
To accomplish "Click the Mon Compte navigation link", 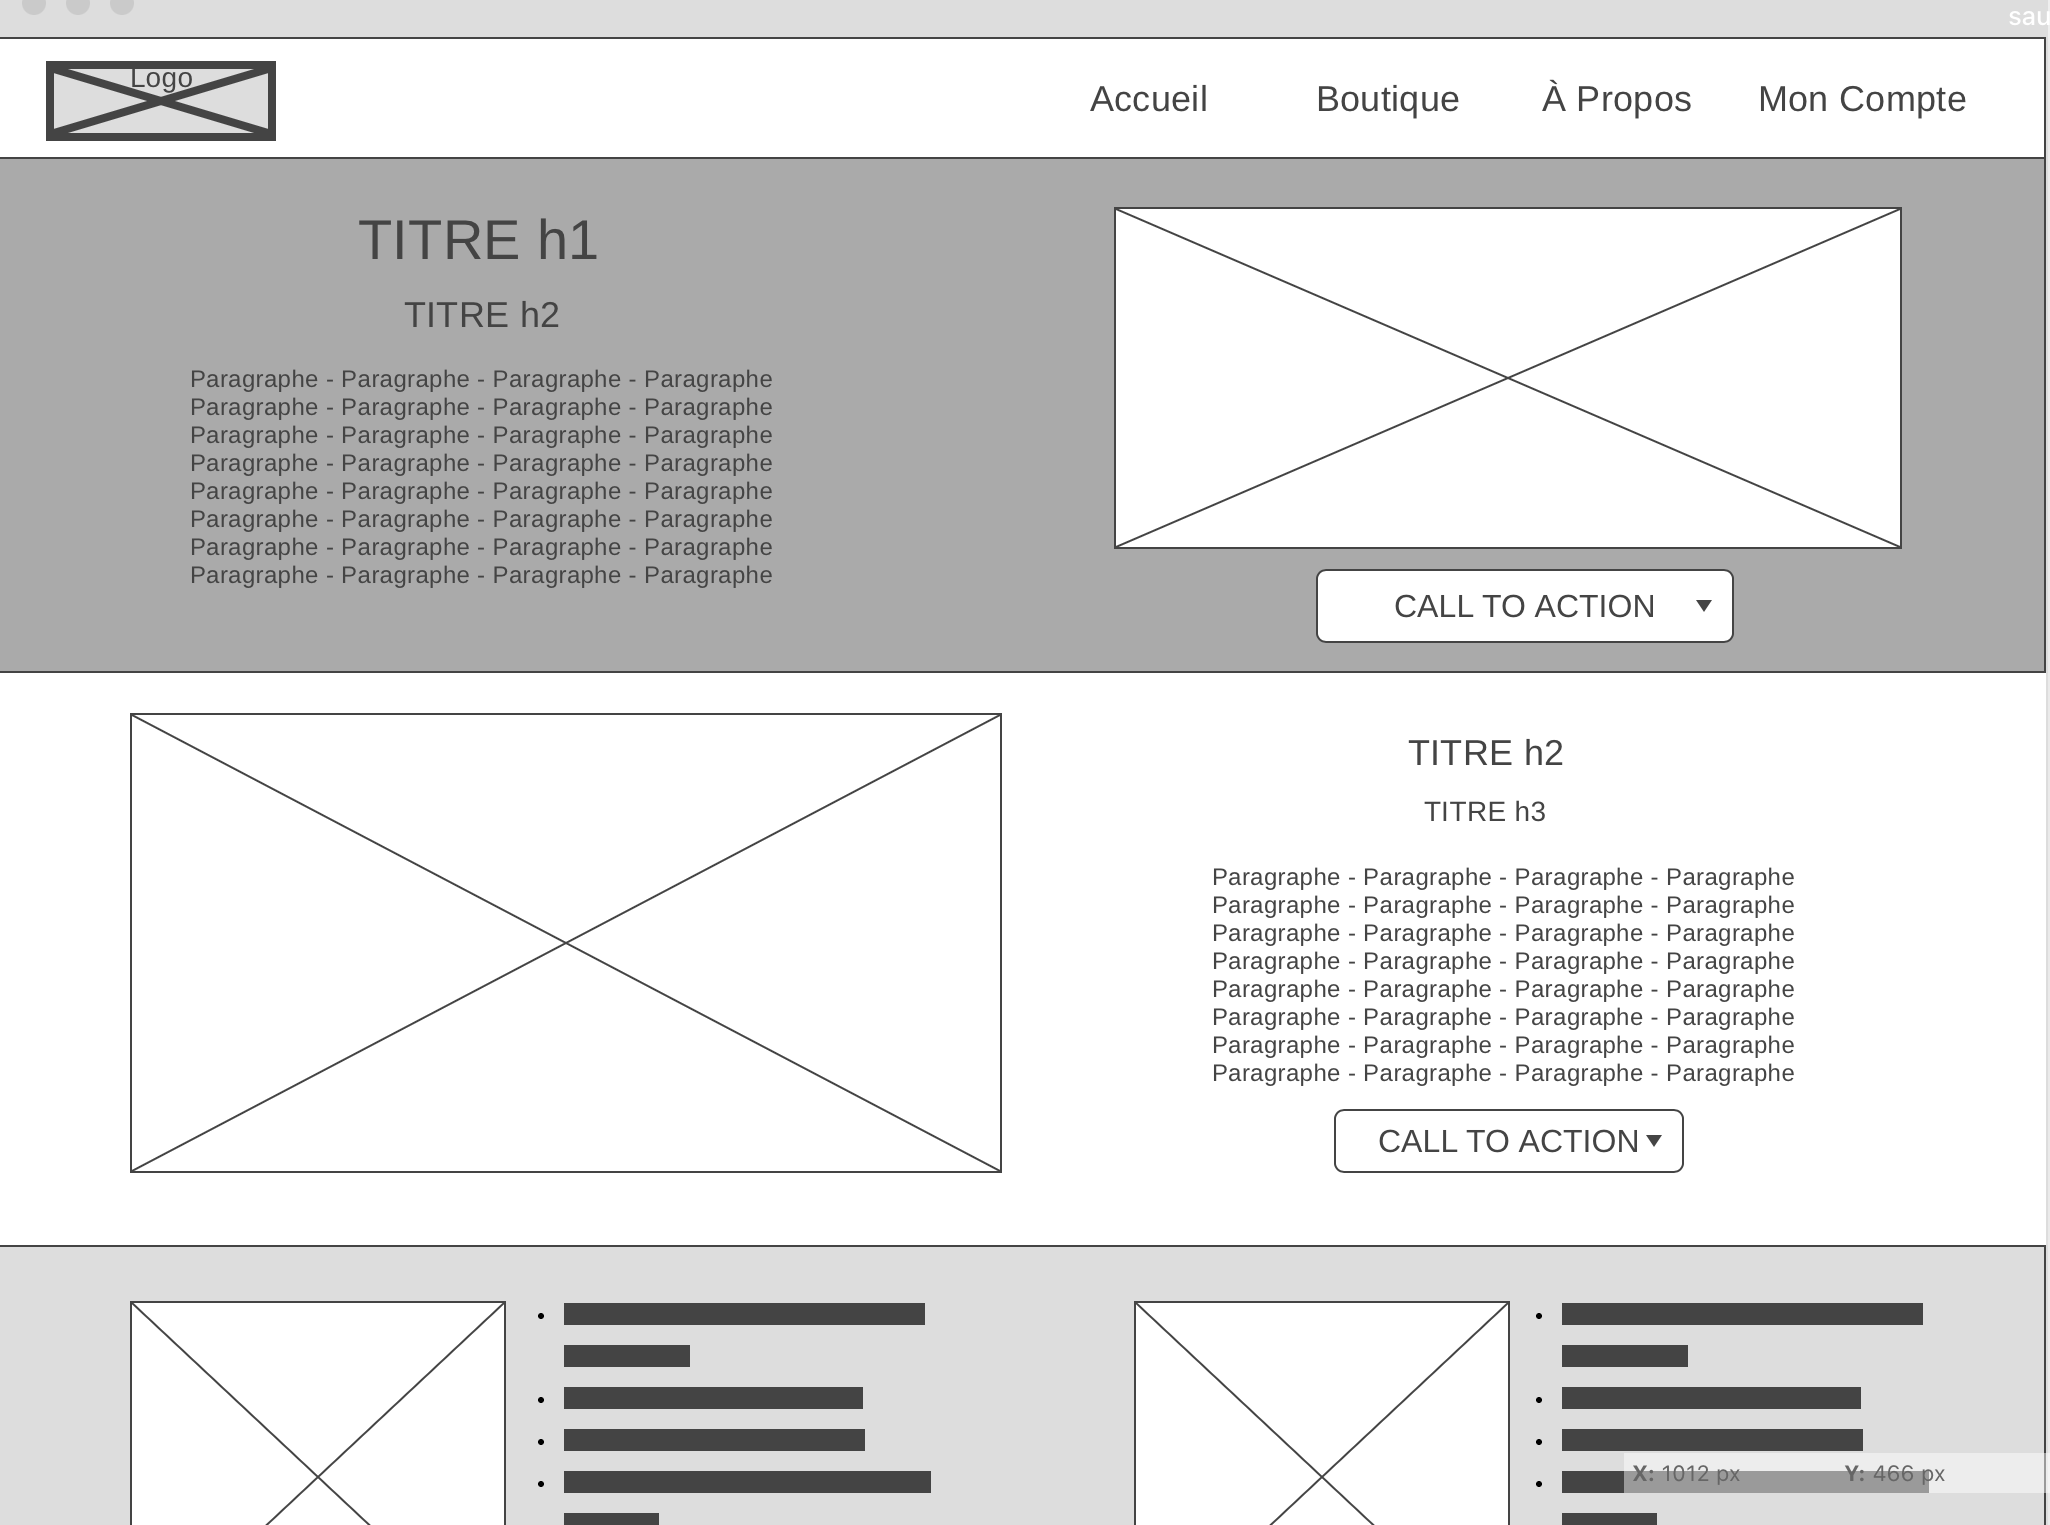I will click(x=1861, y=99).
